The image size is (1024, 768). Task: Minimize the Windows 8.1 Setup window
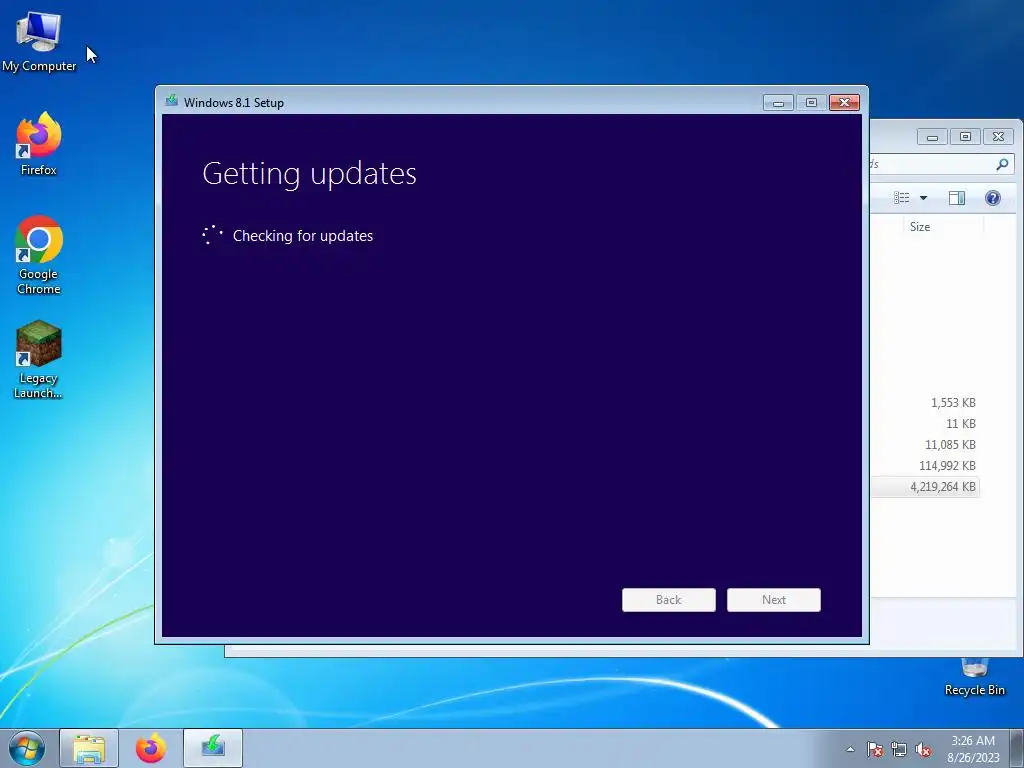[x=778, y=103]
